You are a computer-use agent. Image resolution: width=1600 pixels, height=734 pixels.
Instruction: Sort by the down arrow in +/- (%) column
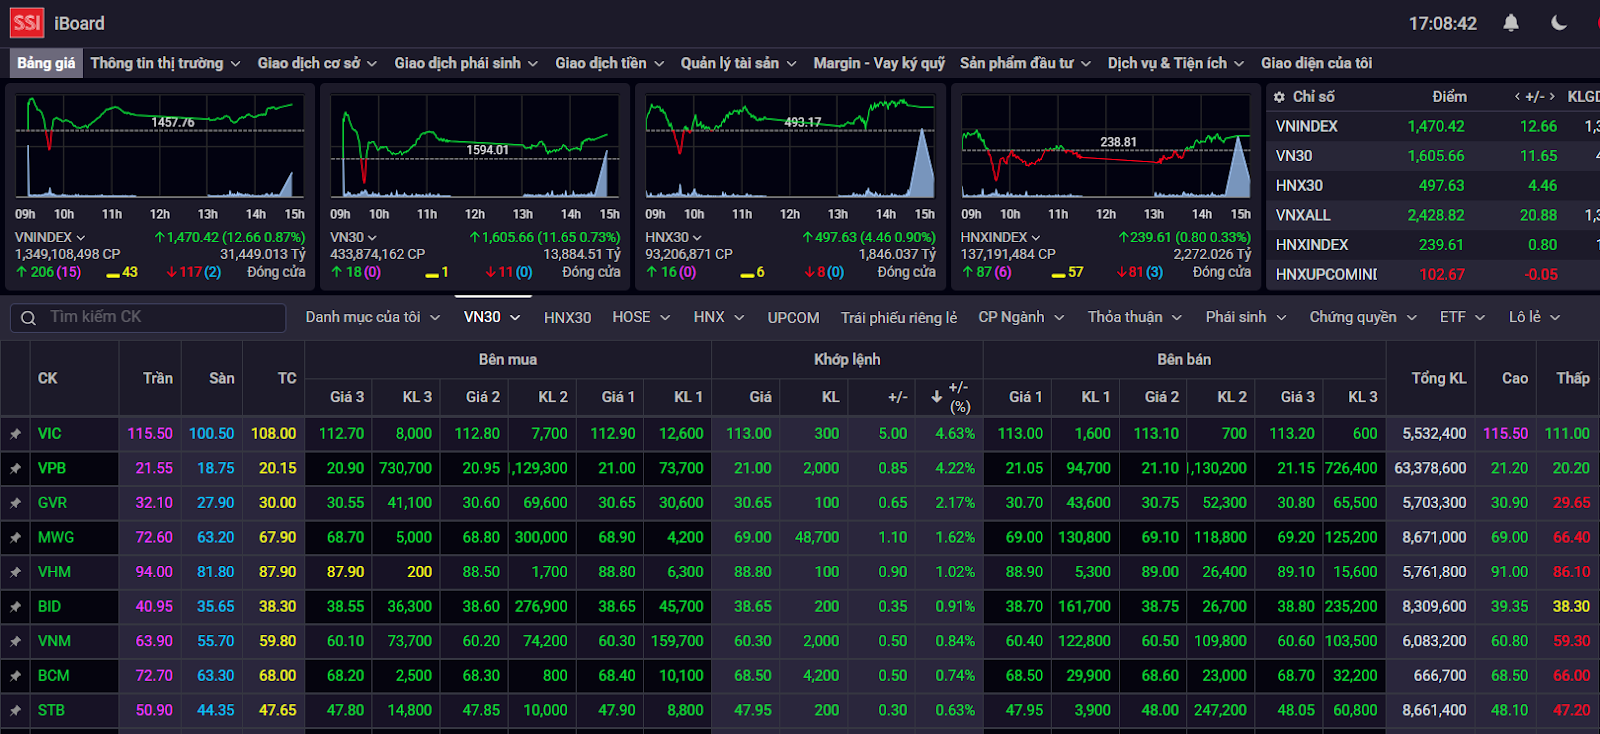[936, 397]
